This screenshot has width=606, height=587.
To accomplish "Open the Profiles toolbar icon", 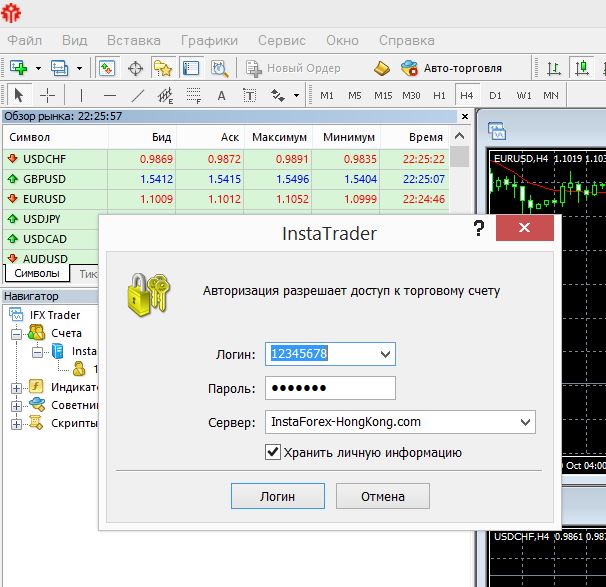I will click(x=59, y=68).
